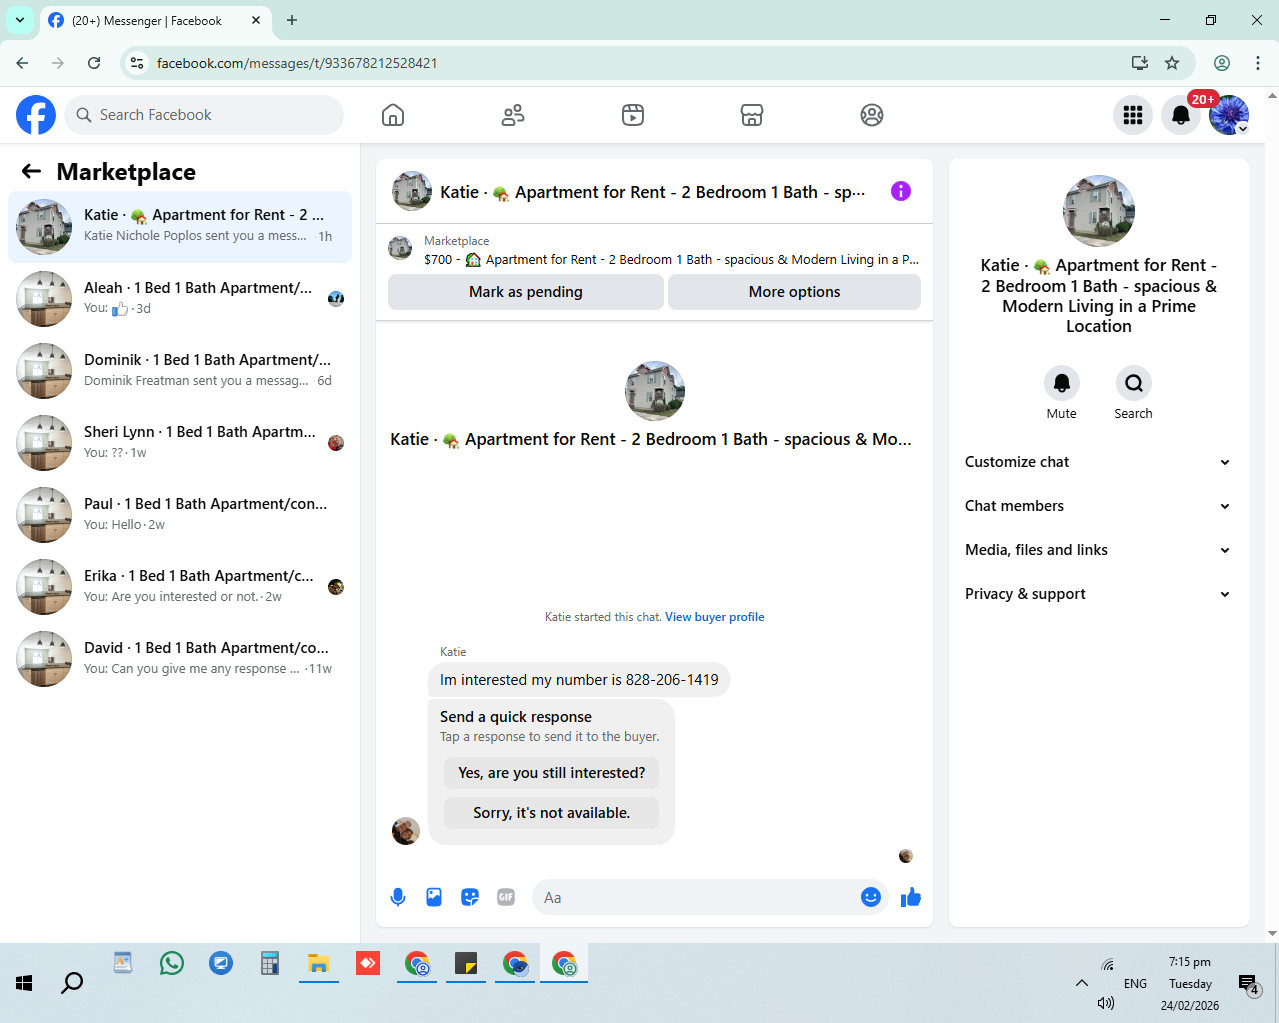Open the Chrome profile icon
Screen dimensions: 1279x1023
coord(1222,63)
